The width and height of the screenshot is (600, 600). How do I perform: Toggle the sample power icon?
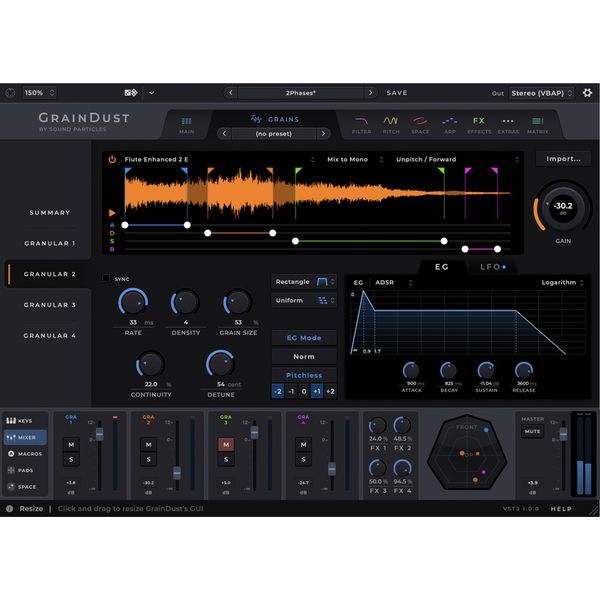(x=112, y=159)
